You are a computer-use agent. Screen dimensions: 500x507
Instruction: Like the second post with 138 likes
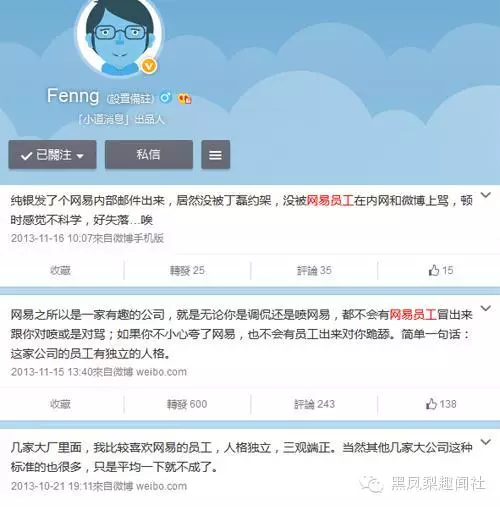tap(441, 404)
